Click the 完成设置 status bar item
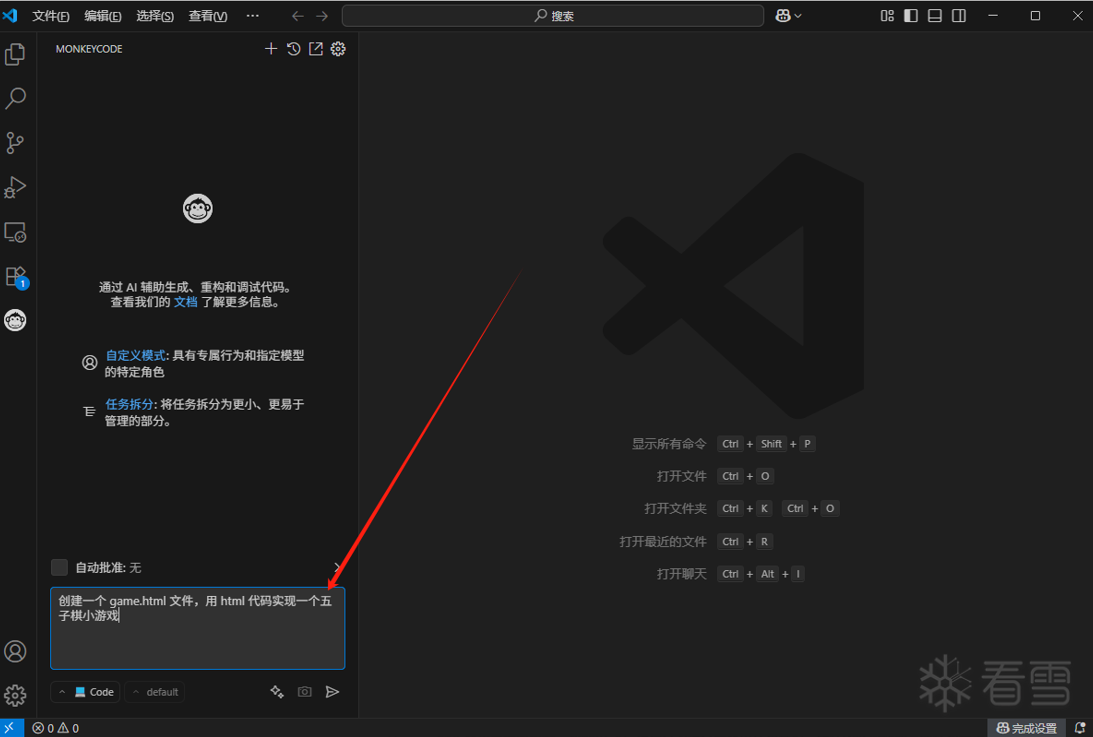 click(1027, 728)
